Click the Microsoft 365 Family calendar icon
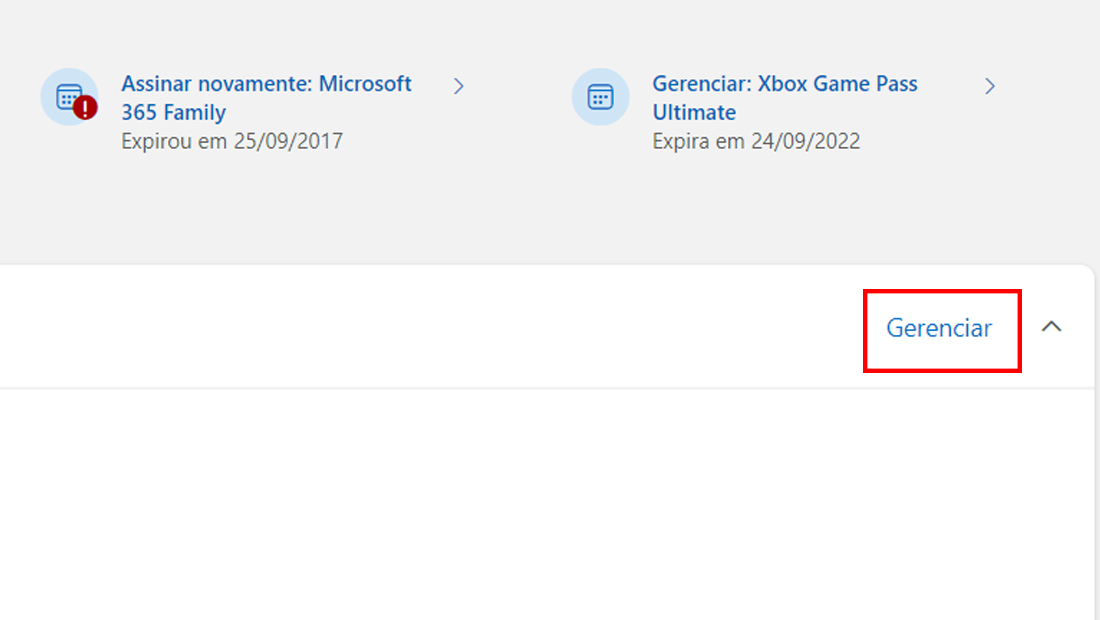This screenshot has width=1100, height=620. click(x=69, y=97)
